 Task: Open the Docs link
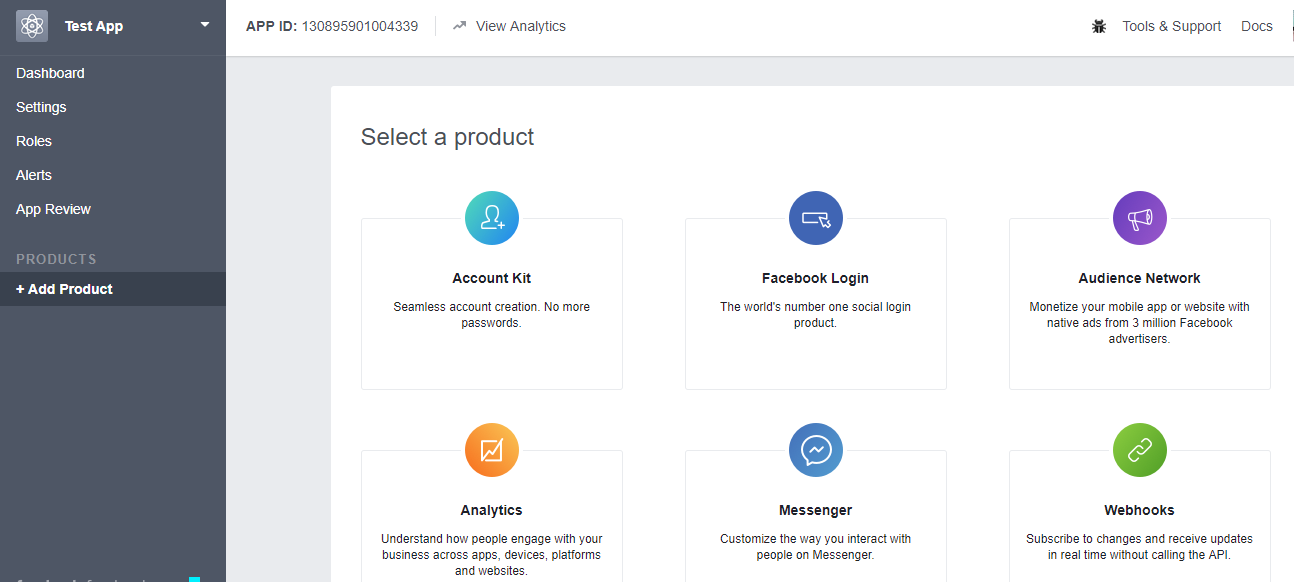click(x=1257, y=26)
